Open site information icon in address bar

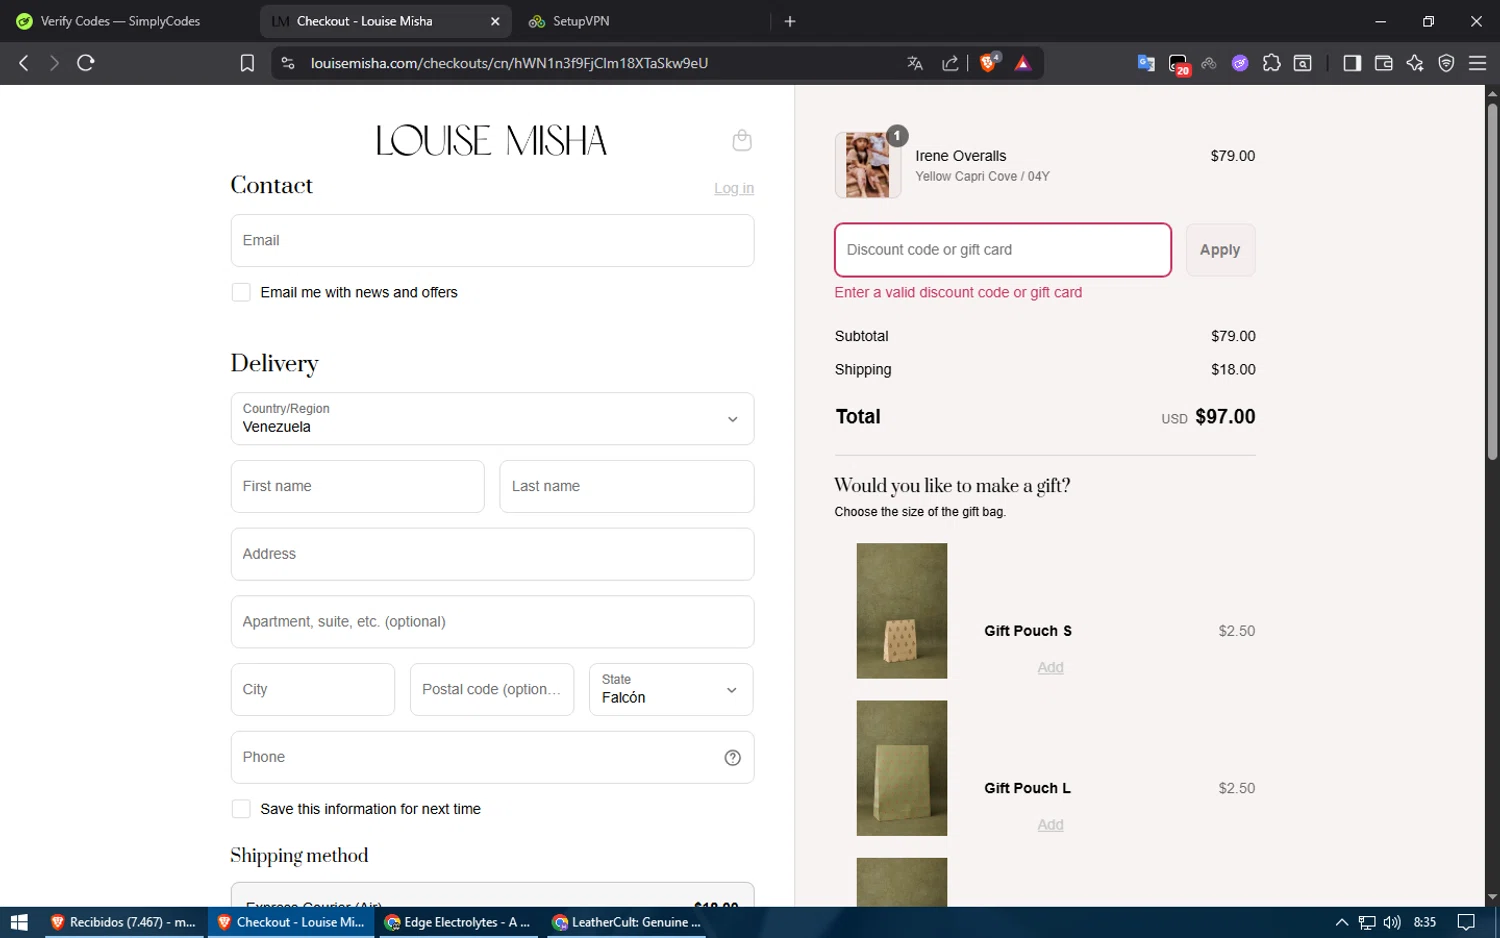(x=288, y=63)
